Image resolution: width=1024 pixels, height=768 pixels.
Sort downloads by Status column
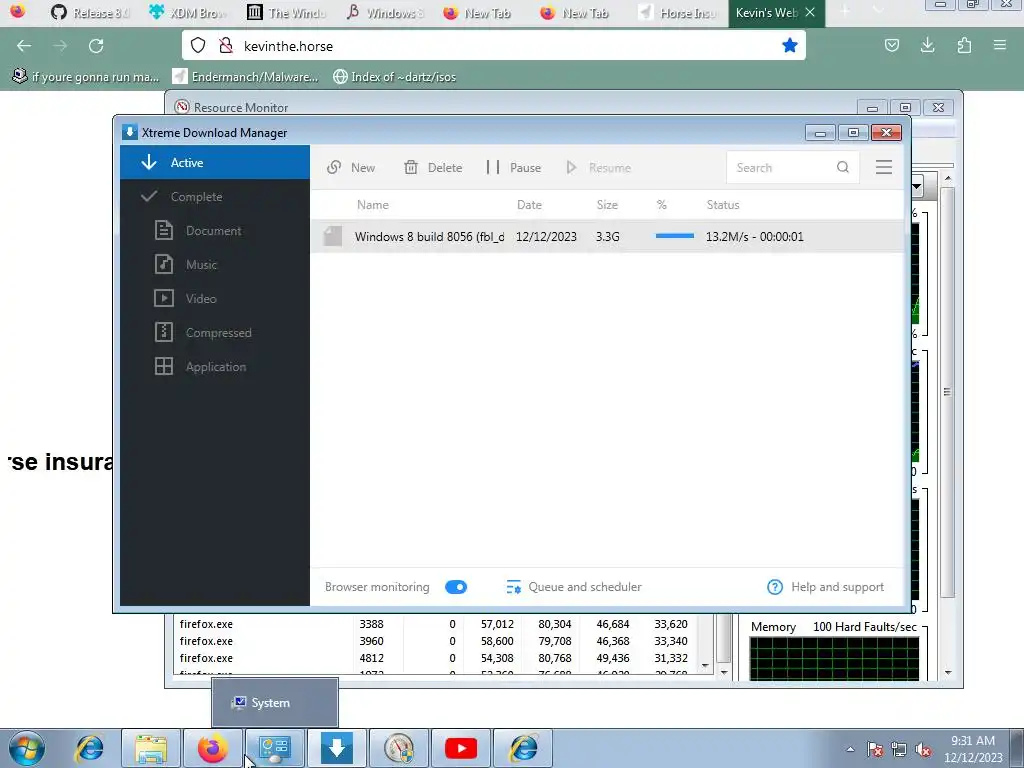pyautogui.click(x=723, y=205)
